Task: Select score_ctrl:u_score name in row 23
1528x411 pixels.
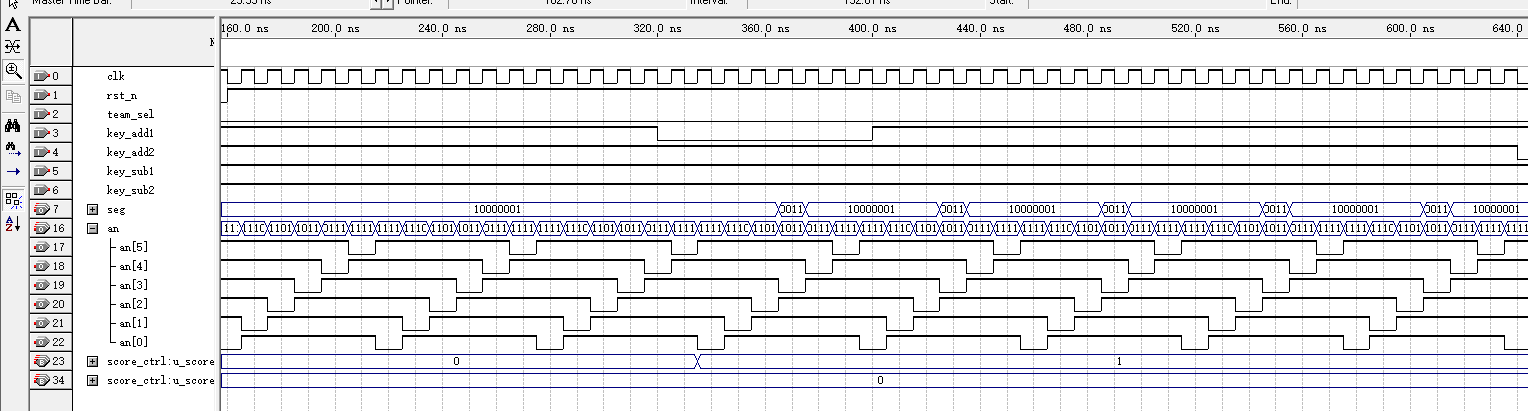Action: click(160, 361)
